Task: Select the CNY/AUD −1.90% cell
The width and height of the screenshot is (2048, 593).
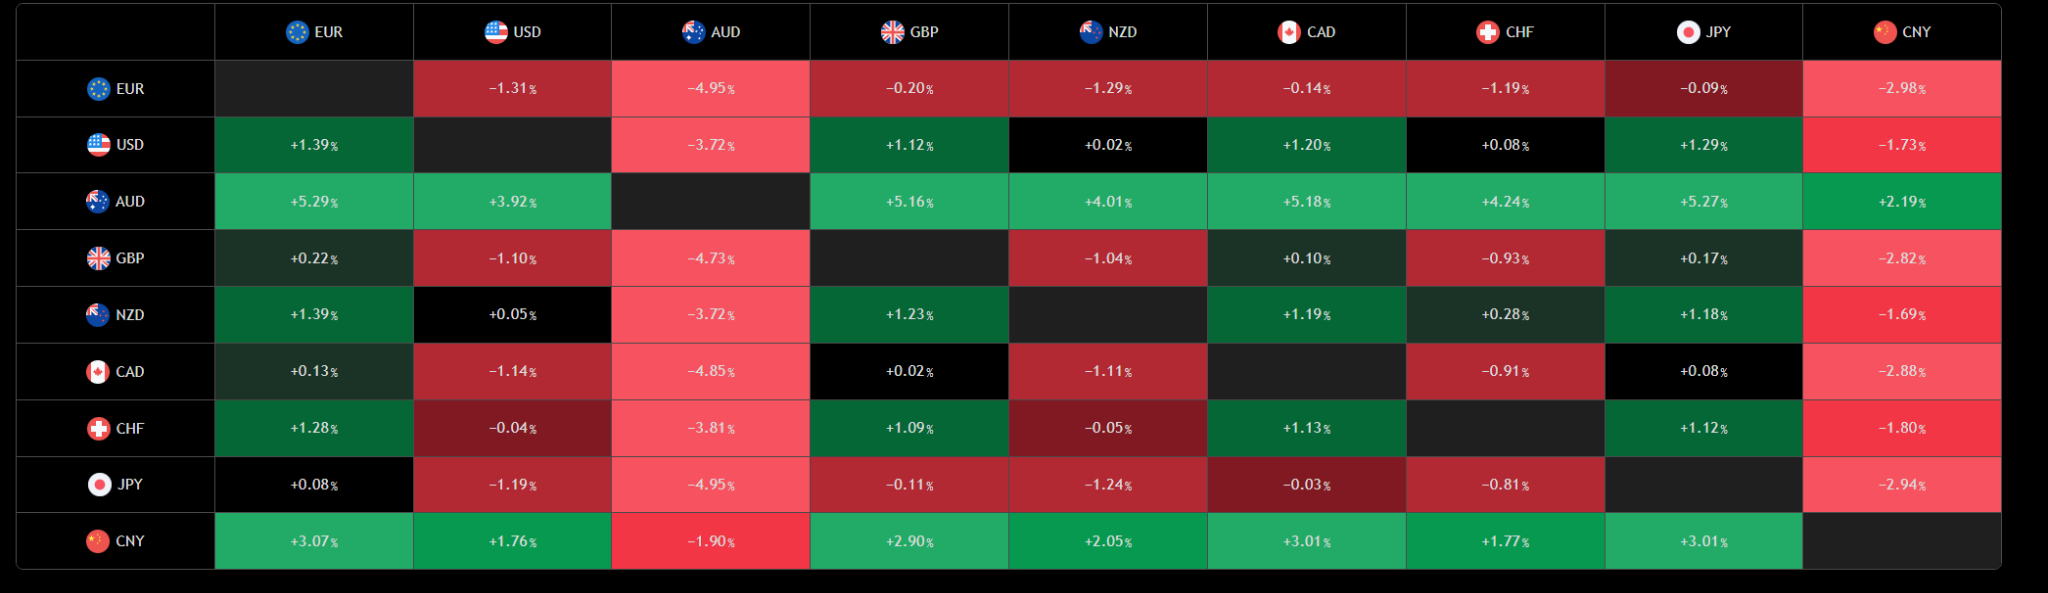Action: (x=711, y=541)
